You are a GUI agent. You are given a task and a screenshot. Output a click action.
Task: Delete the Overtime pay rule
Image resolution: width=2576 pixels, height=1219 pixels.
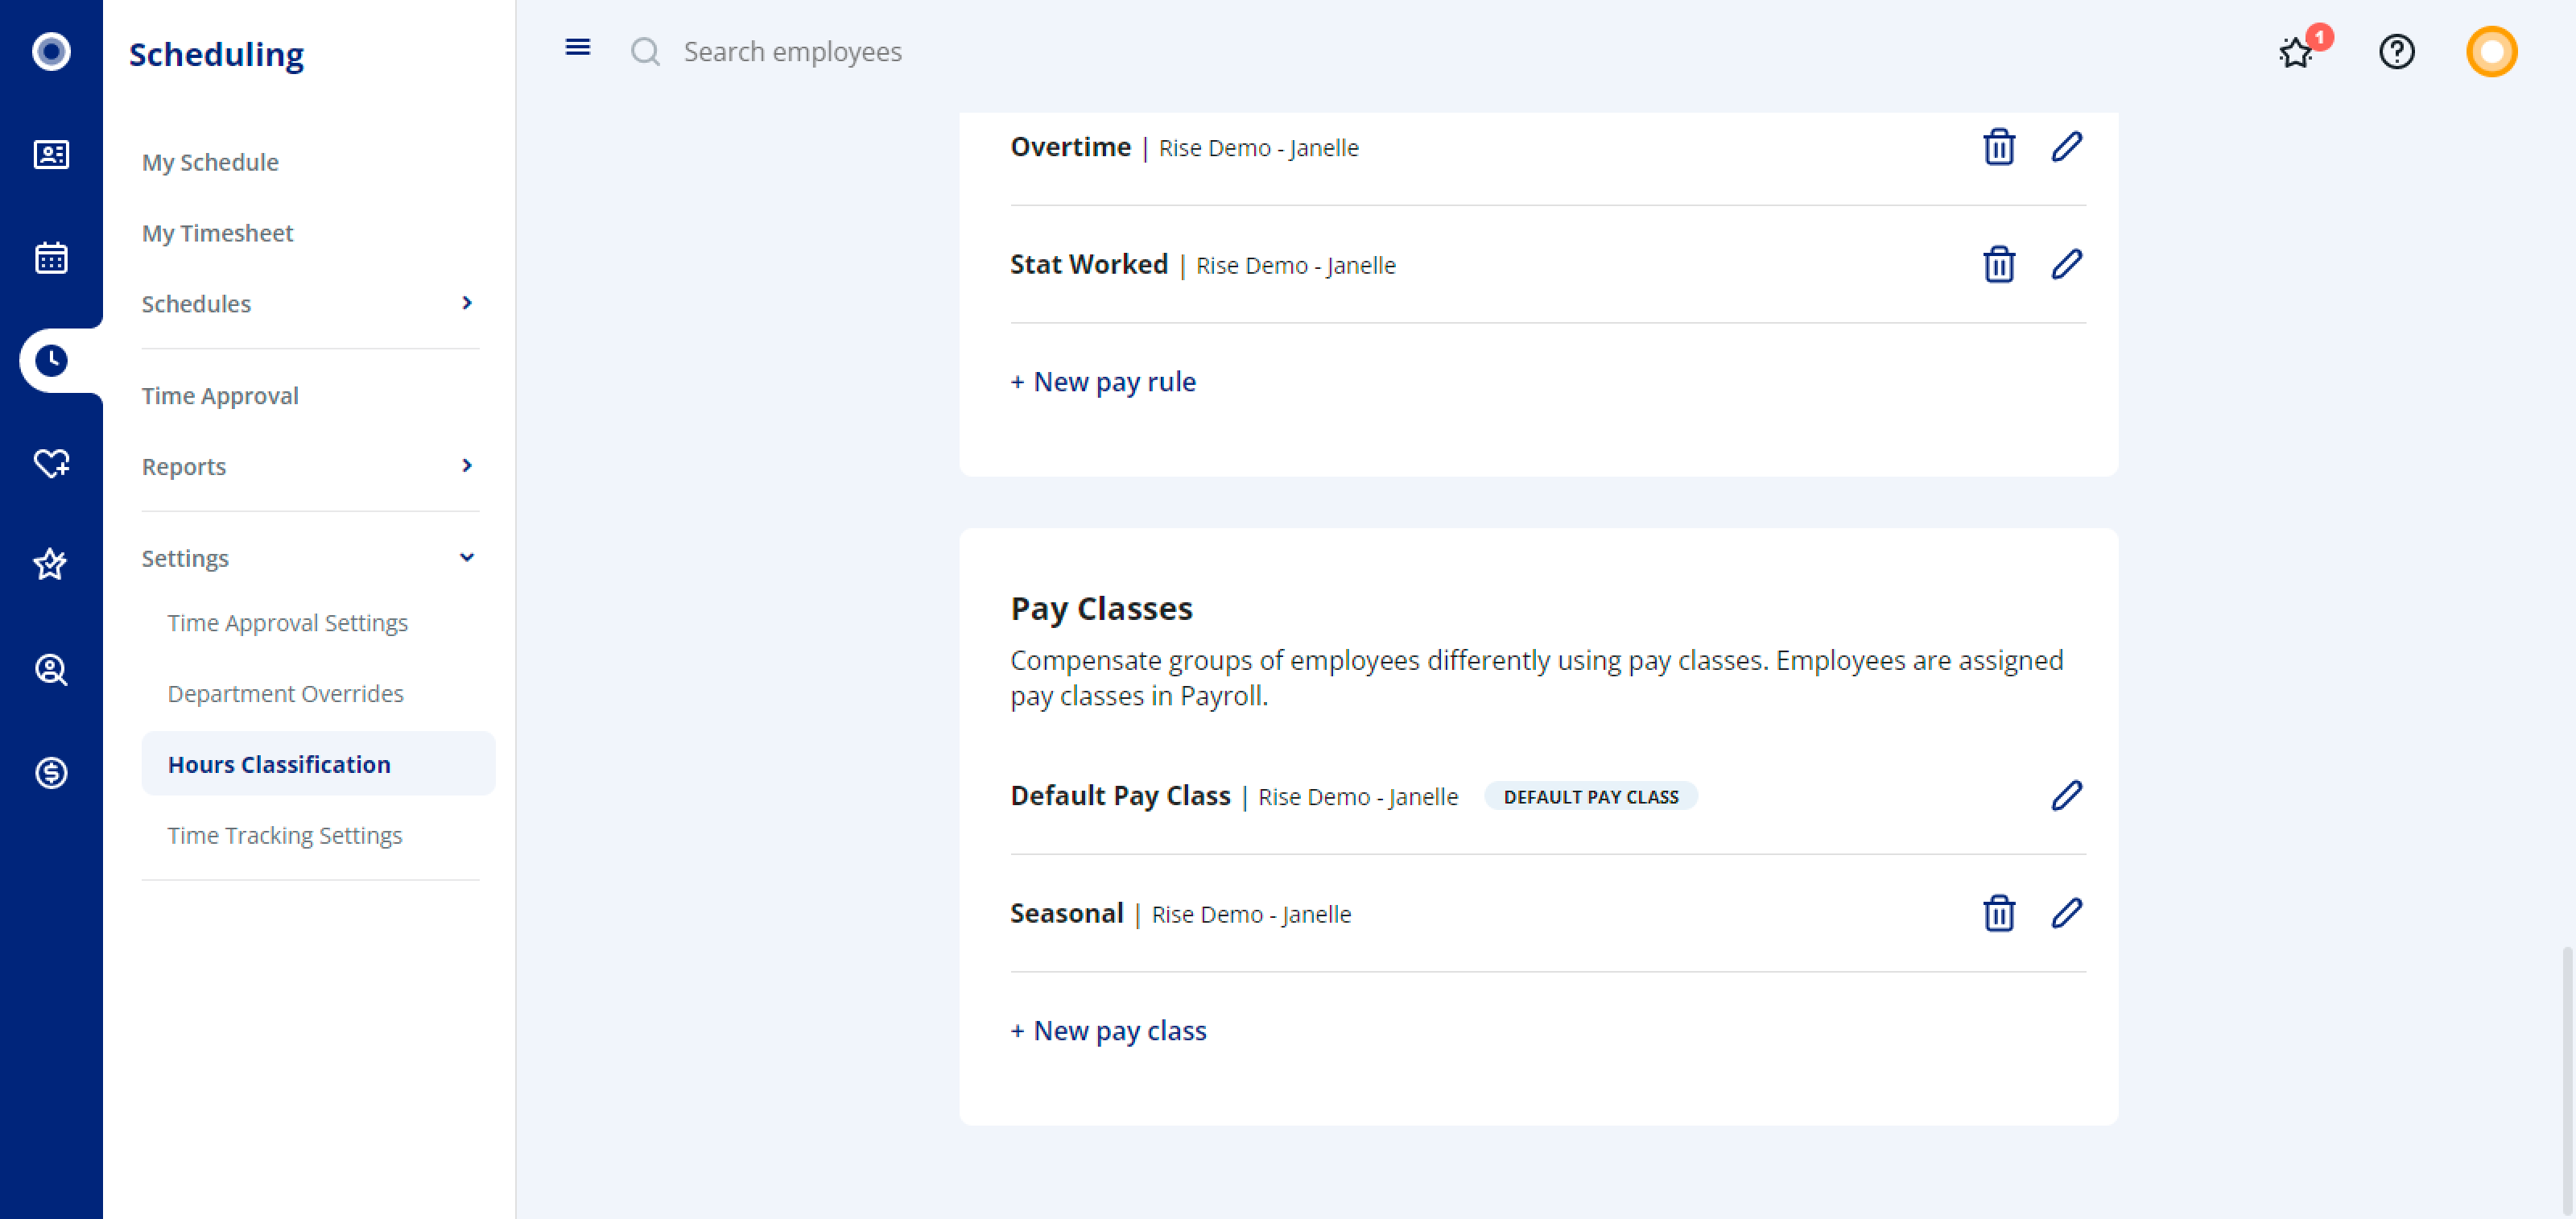(1998, 147)
